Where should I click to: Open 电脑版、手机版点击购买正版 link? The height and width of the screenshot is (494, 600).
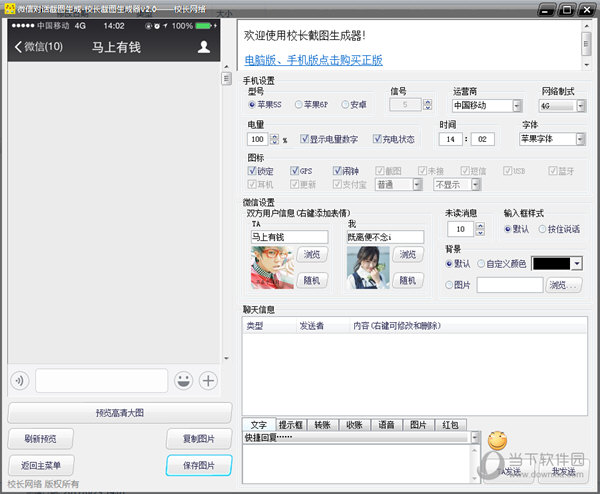point(313,60)
